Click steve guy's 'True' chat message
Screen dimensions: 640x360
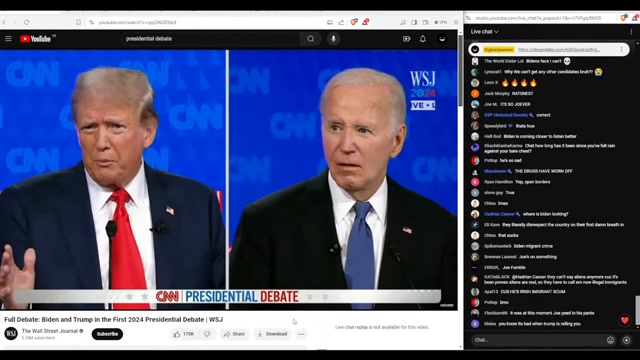pyautogui.click(x=510, y=193)
